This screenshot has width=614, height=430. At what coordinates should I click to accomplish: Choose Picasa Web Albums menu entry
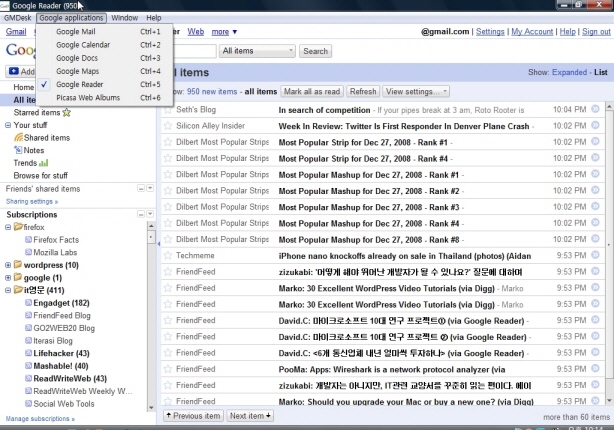105,98
